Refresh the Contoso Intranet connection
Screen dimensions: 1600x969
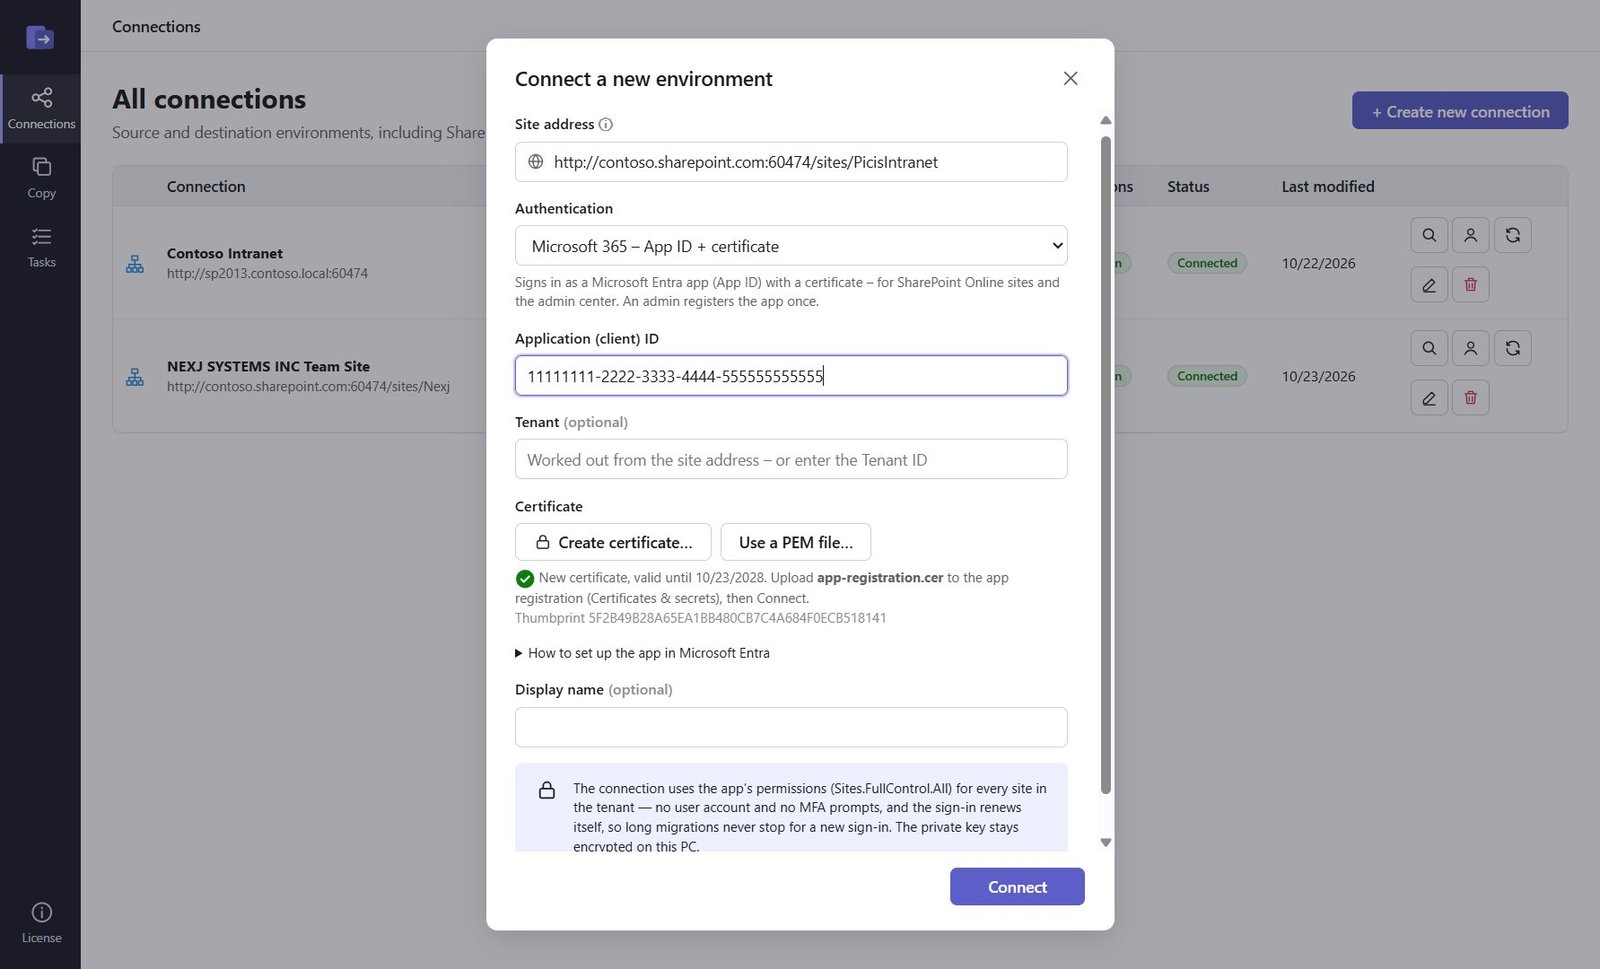click(x=1512, y=235)
